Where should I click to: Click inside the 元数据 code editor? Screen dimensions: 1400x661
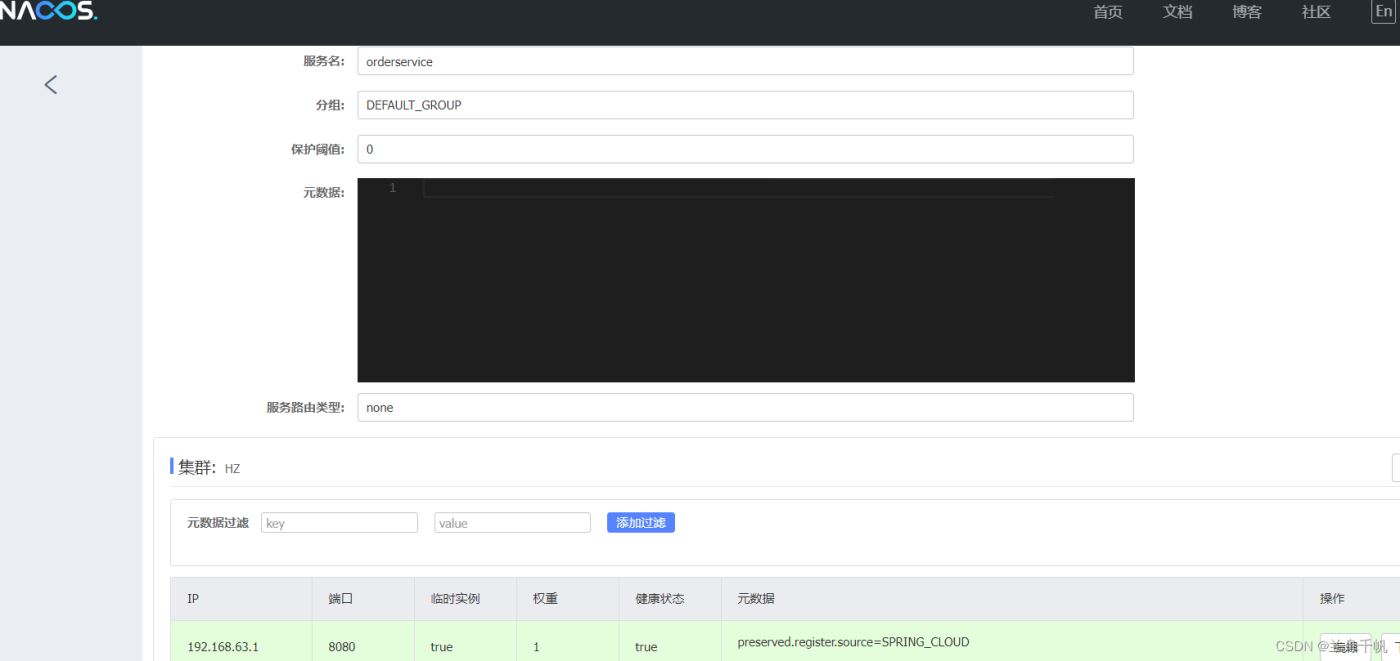pyautogui.click(x=745, y=280)
